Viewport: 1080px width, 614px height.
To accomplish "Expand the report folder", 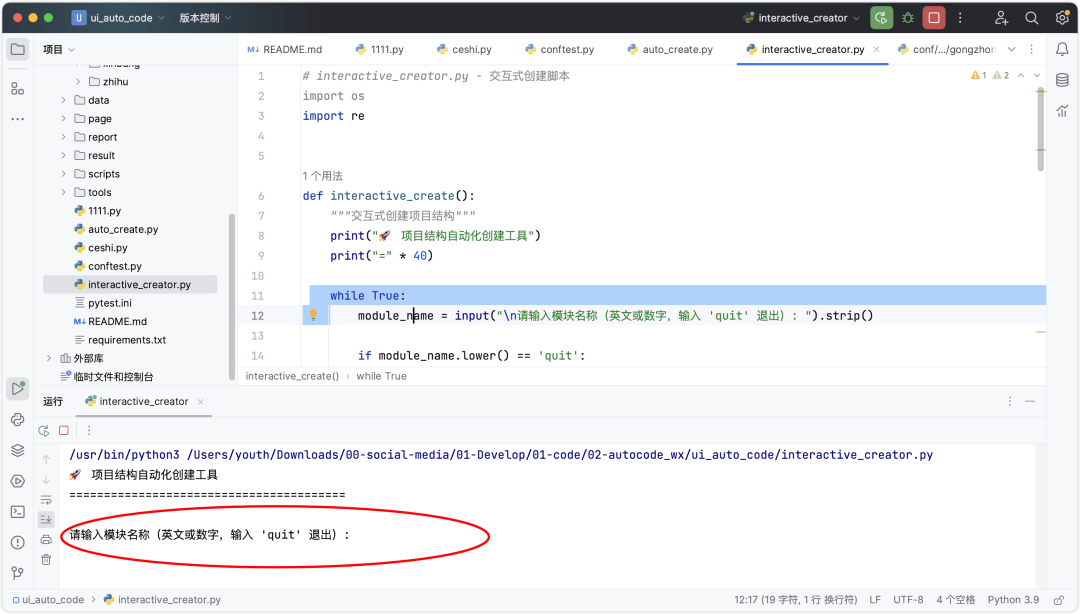I will tap(63, 137).
